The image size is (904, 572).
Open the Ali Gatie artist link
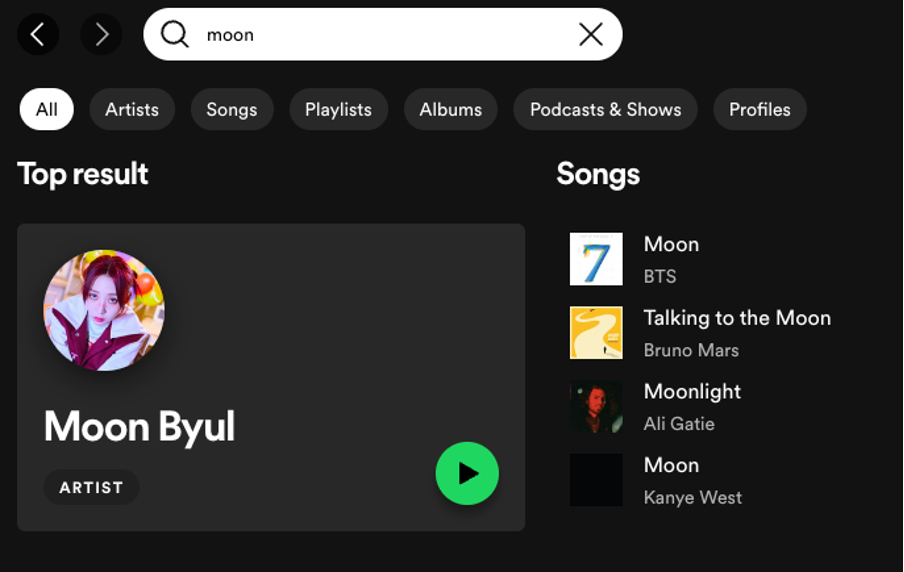(679, 424)
